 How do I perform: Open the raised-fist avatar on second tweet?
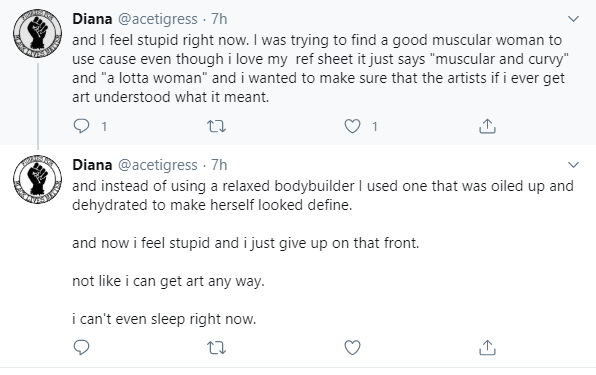click(x=37, y=179)
